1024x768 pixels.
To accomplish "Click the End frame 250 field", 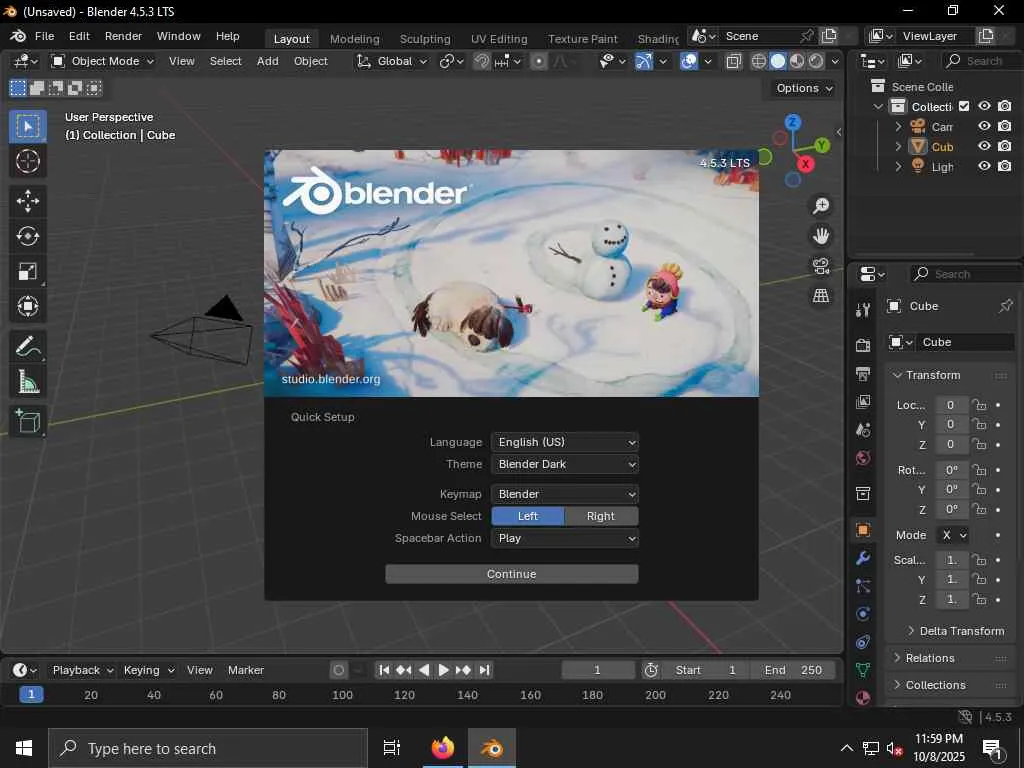I will (792, 670).
